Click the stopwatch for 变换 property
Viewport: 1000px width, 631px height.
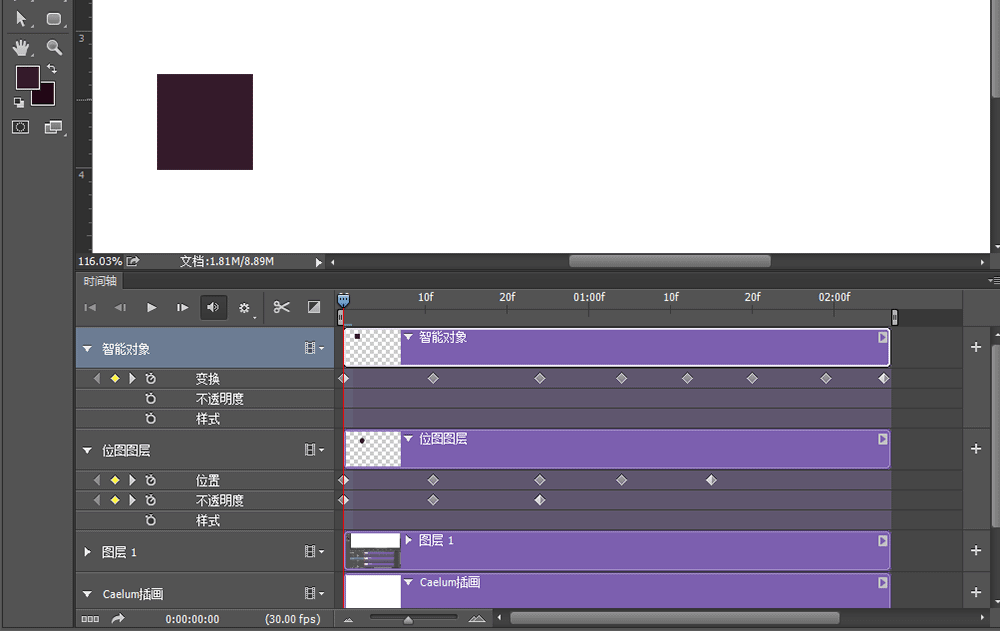(150, 378)
